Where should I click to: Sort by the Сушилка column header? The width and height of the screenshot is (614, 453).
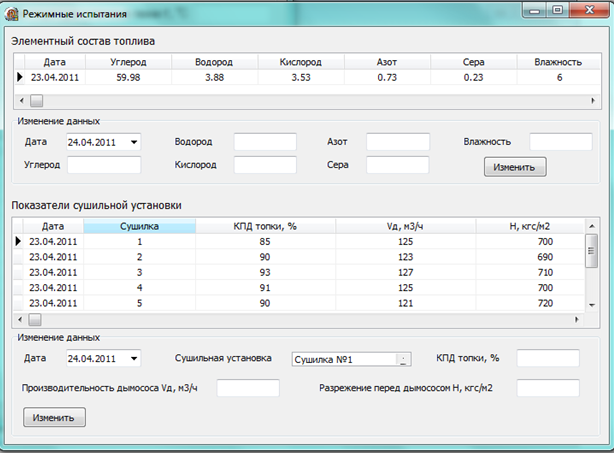click(x=139, y=226)
